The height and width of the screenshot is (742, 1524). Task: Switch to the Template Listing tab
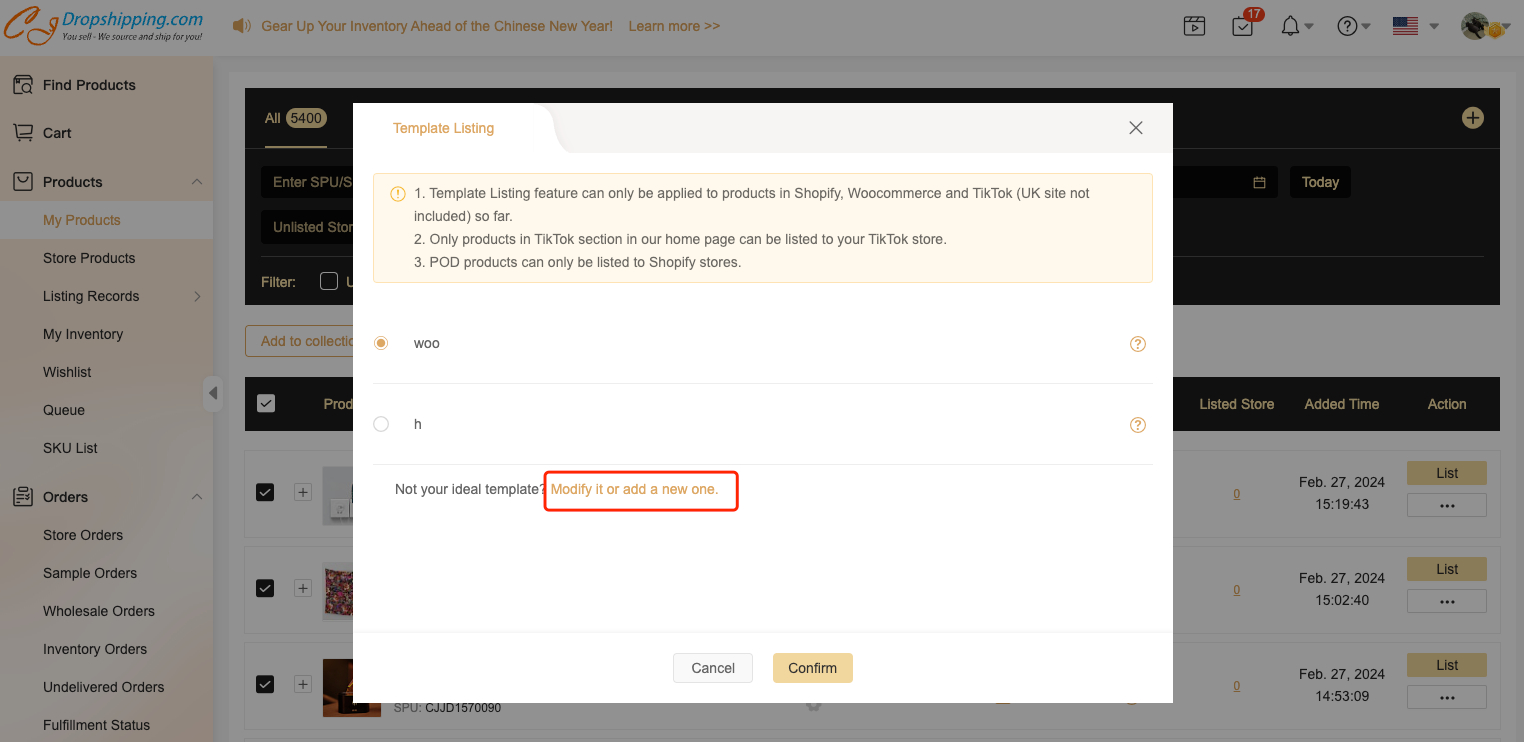click(443, 128)
